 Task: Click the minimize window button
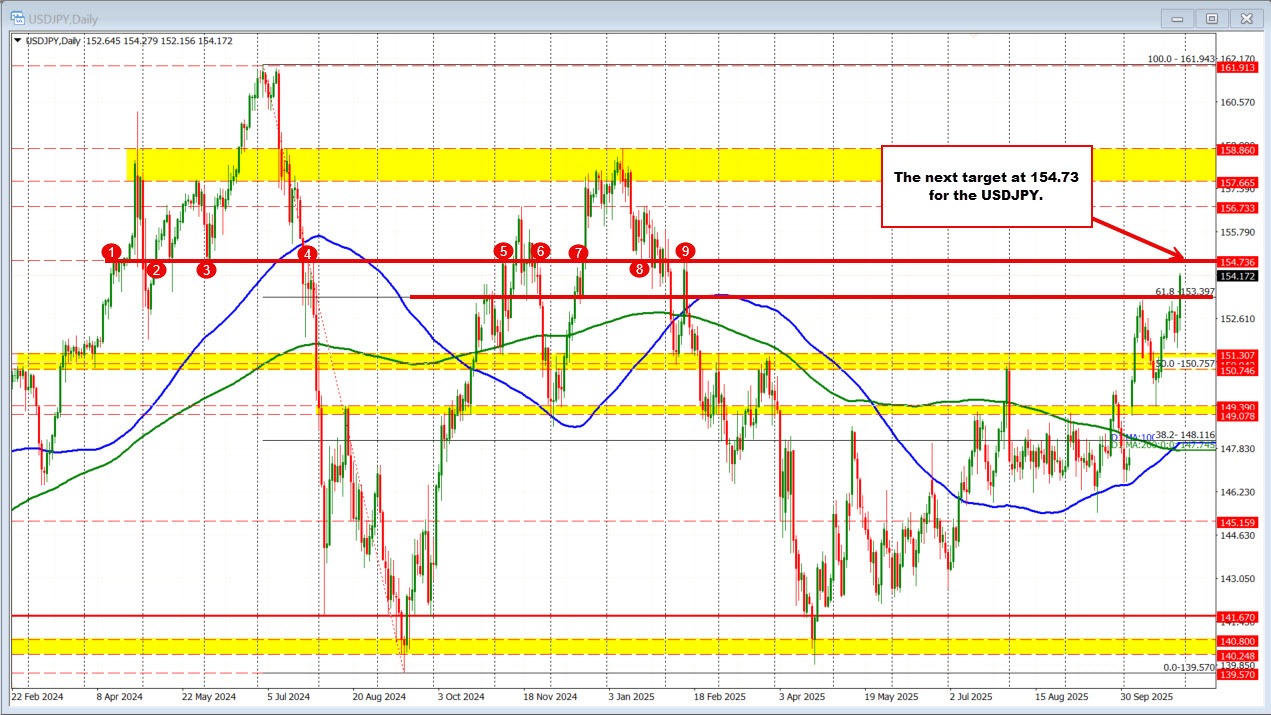coord(1177,18)
